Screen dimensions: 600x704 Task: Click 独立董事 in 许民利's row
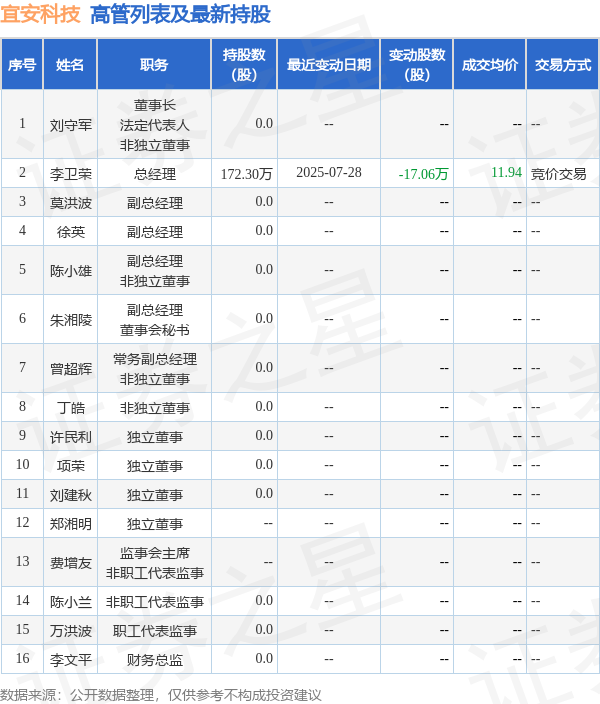154,437
